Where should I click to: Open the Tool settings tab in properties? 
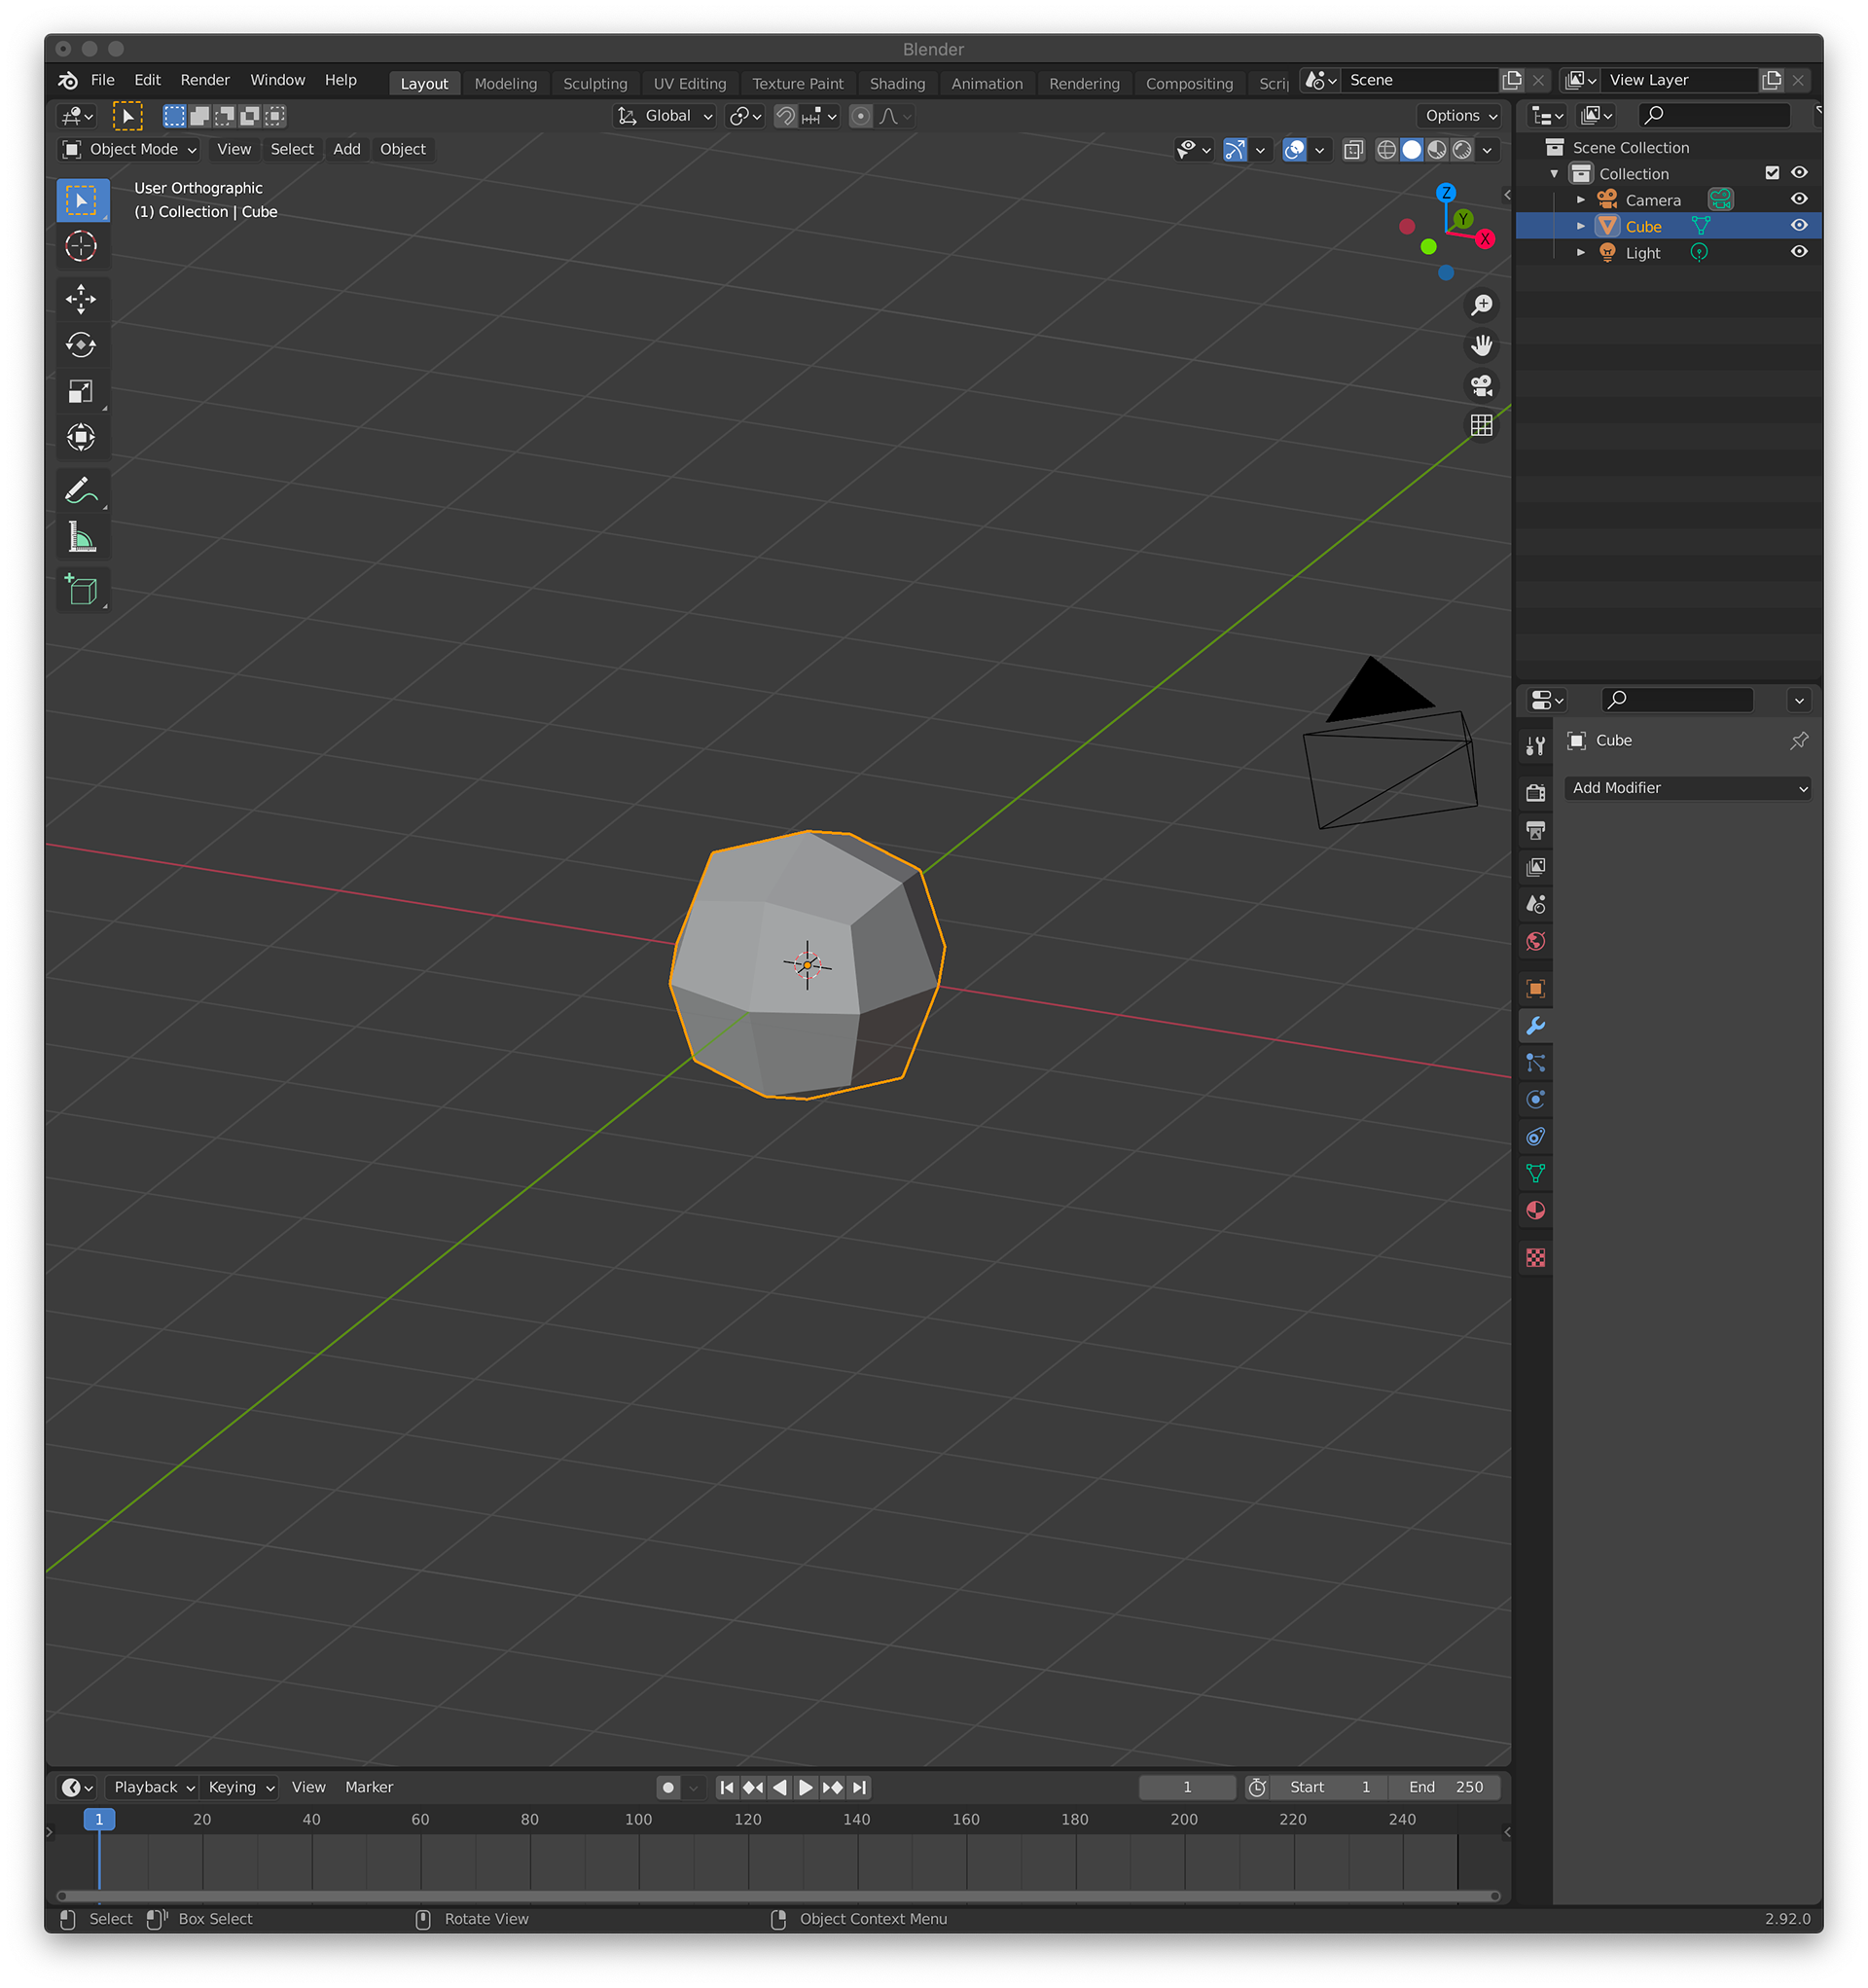click(x=1535, y=746)
